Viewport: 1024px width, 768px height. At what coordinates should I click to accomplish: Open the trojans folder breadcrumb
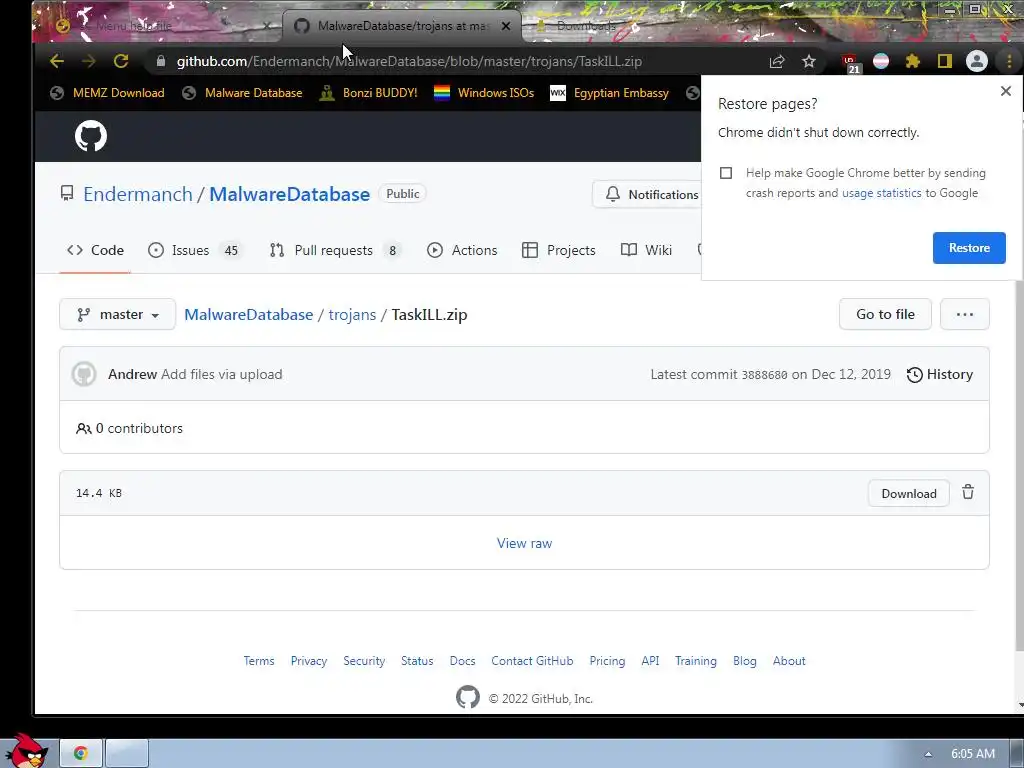352,315
